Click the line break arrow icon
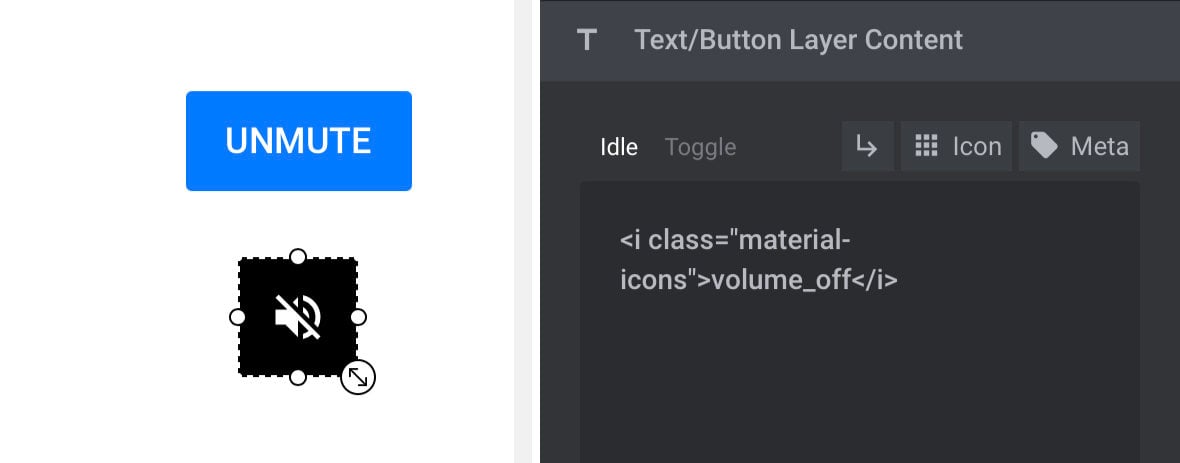This screenshot has height=463, width=1180. (868, 146)
